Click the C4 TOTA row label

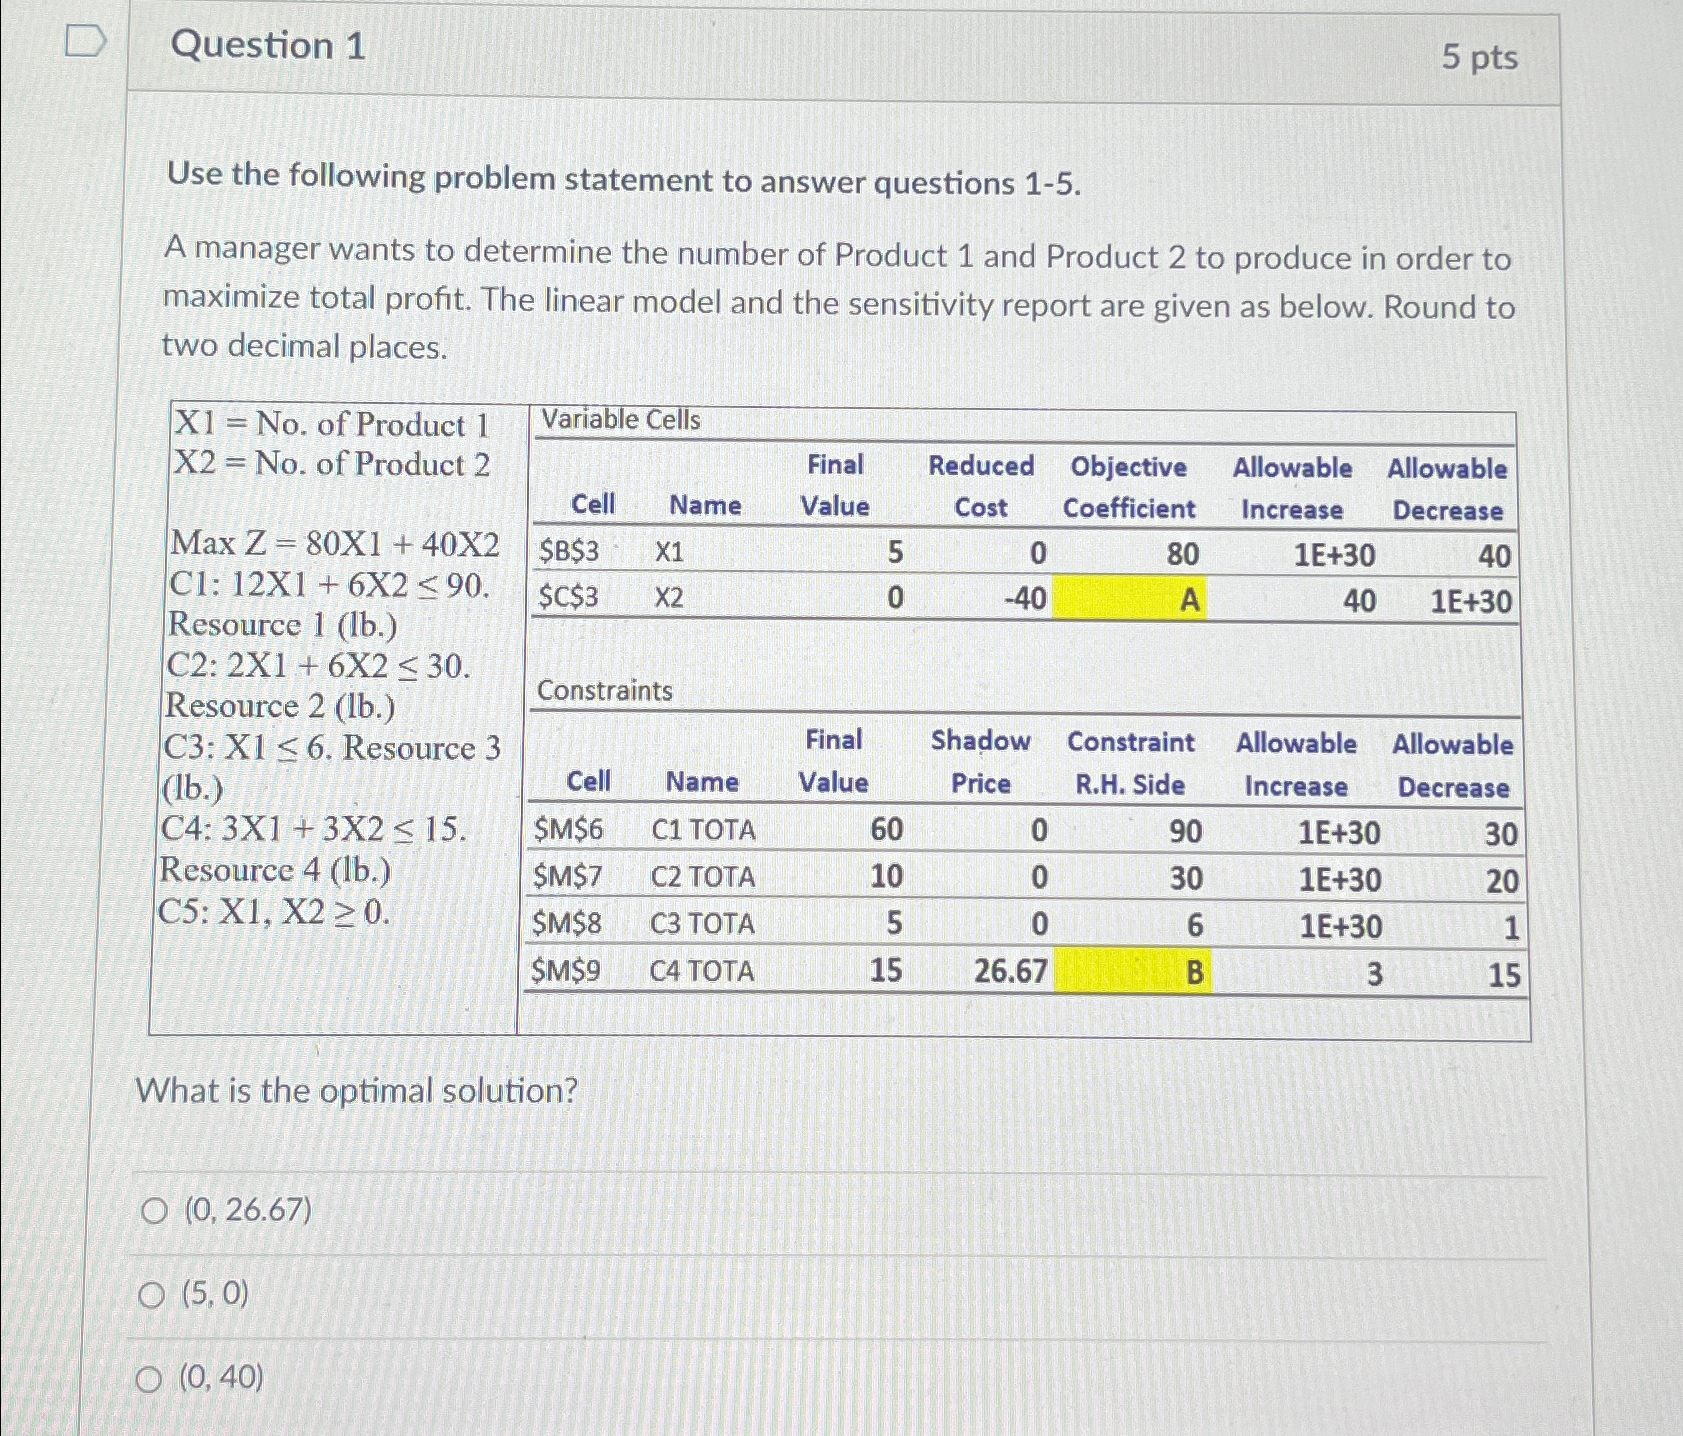704,971
